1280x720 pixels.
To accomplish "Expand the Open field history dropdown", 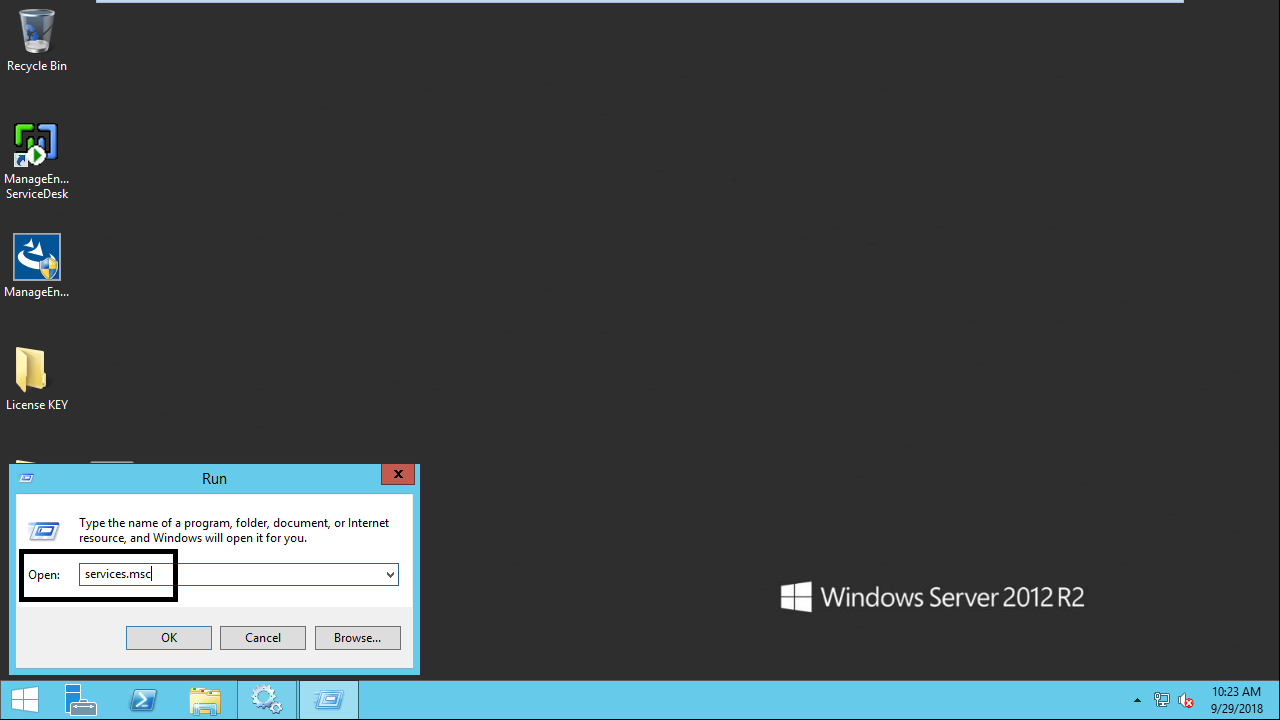I will point(390,575).
